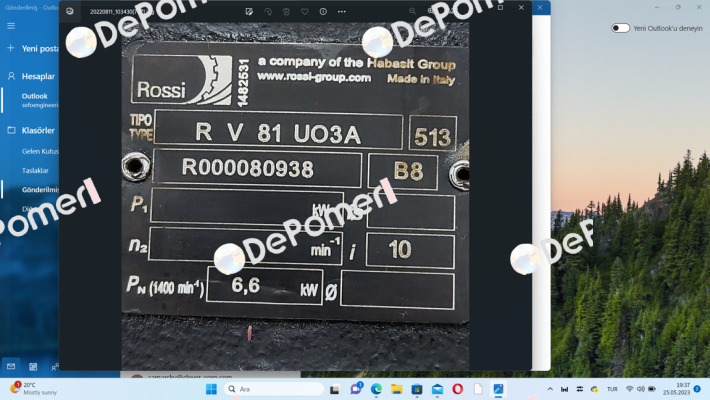Open the battery status tray icon

coord(652,389)
